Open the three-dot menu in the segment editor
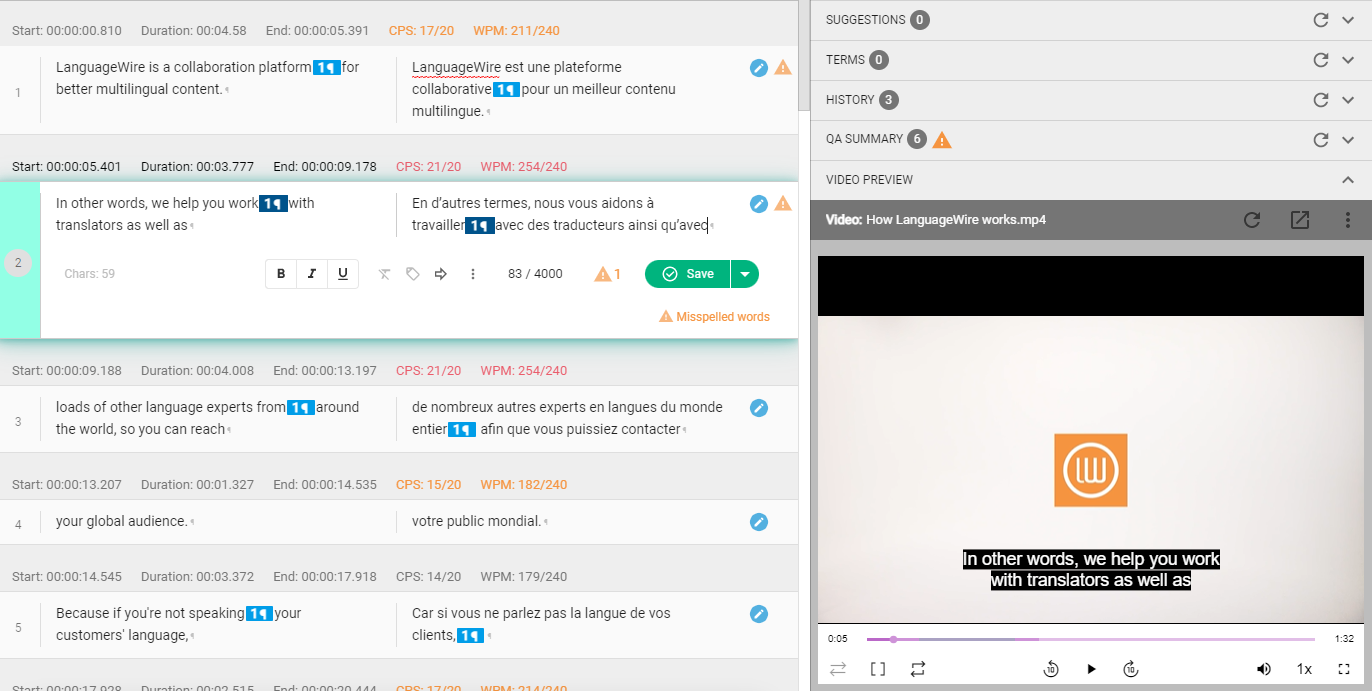Viewport: 1372px width, 691px height. 472,273
